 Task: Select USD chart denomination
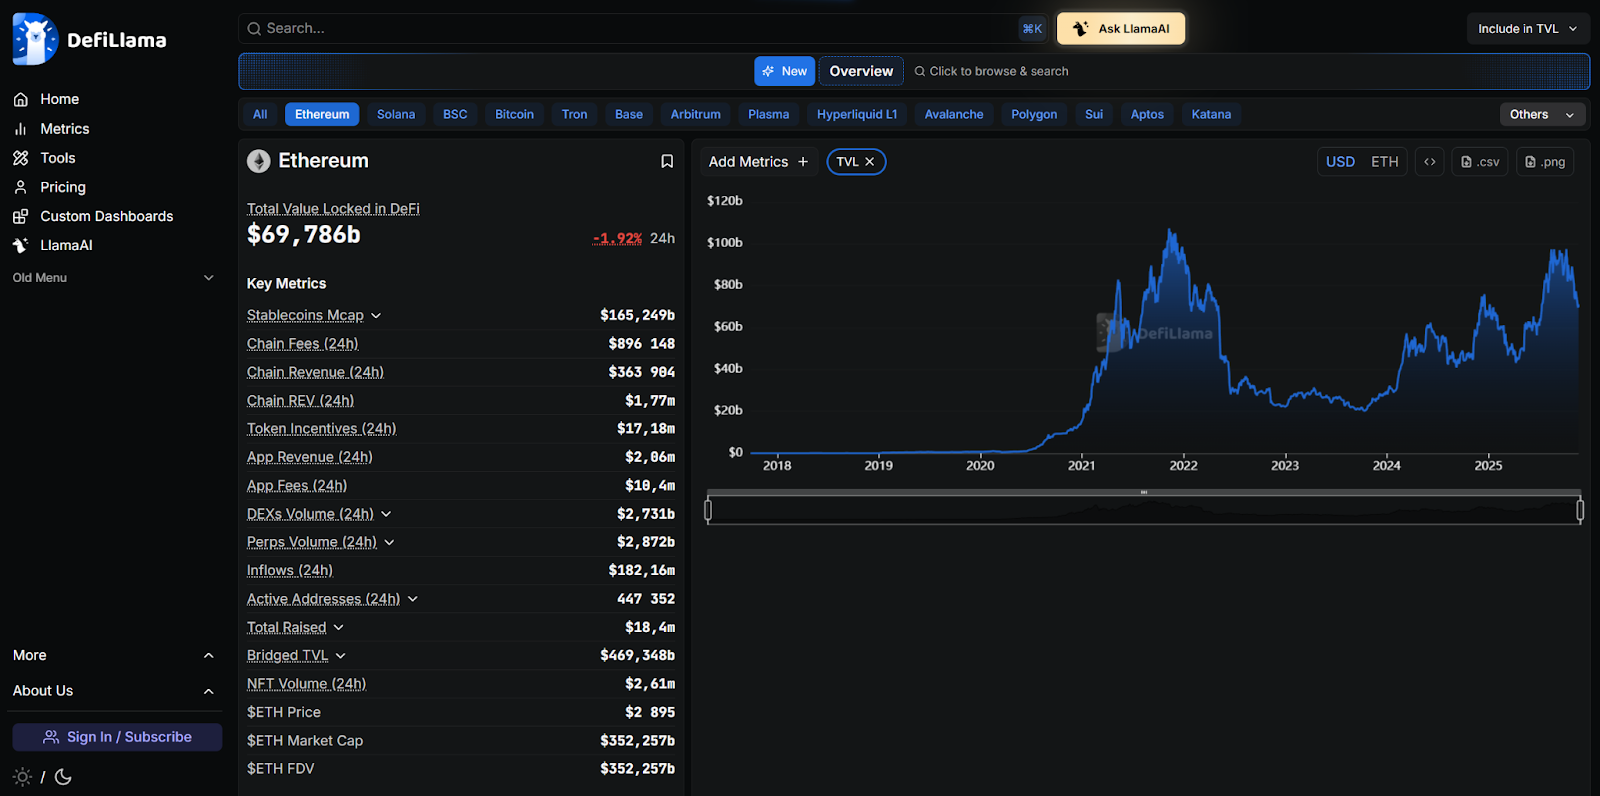(x=1340, y=162)
